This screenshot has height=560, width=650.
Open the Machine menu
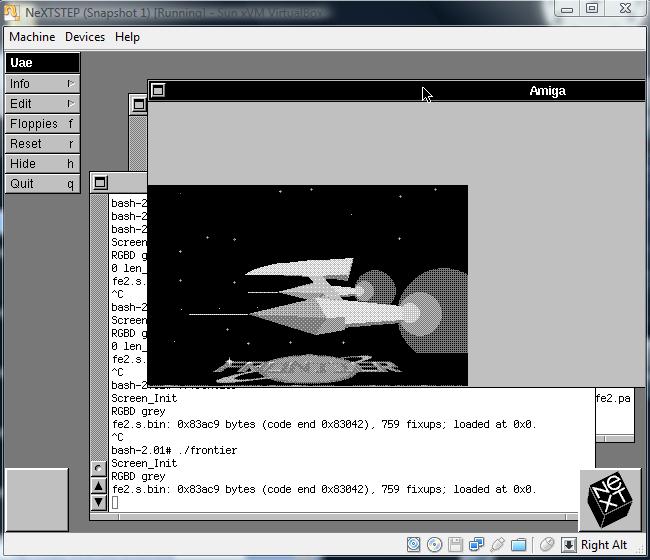[32, 37]
